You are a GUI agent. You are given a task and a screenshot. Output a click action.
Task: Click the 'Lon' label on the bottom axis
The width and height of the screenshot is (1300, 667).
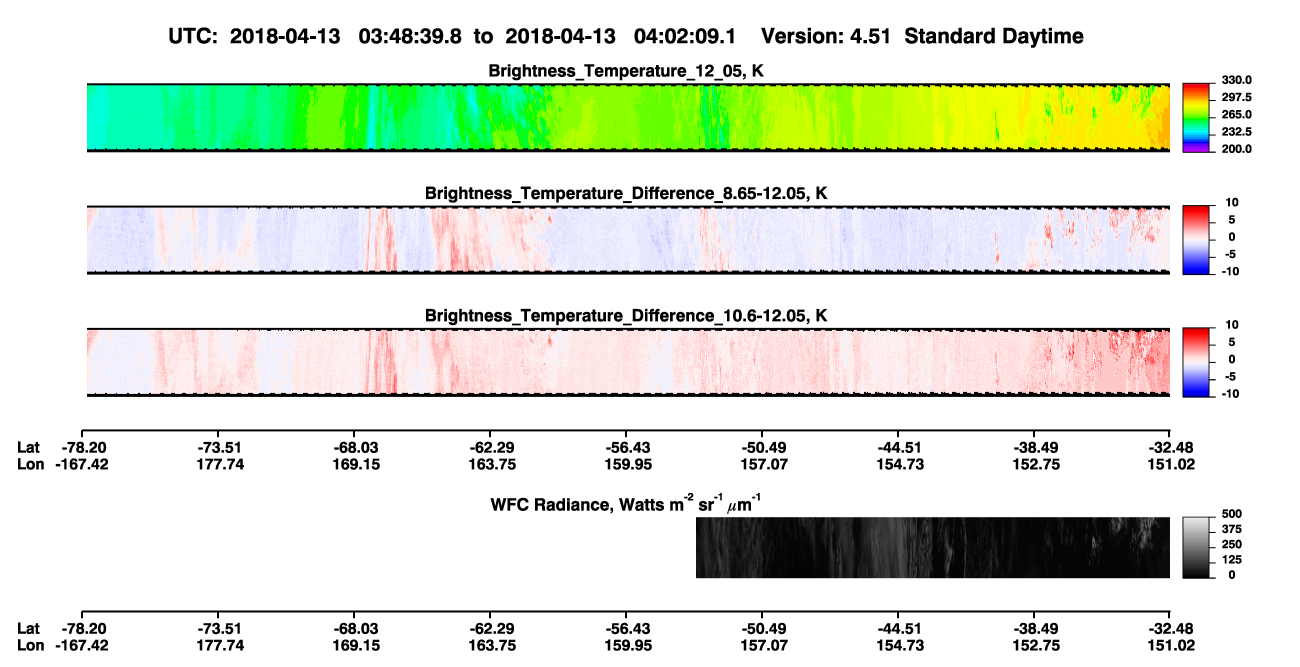(30, 645)
